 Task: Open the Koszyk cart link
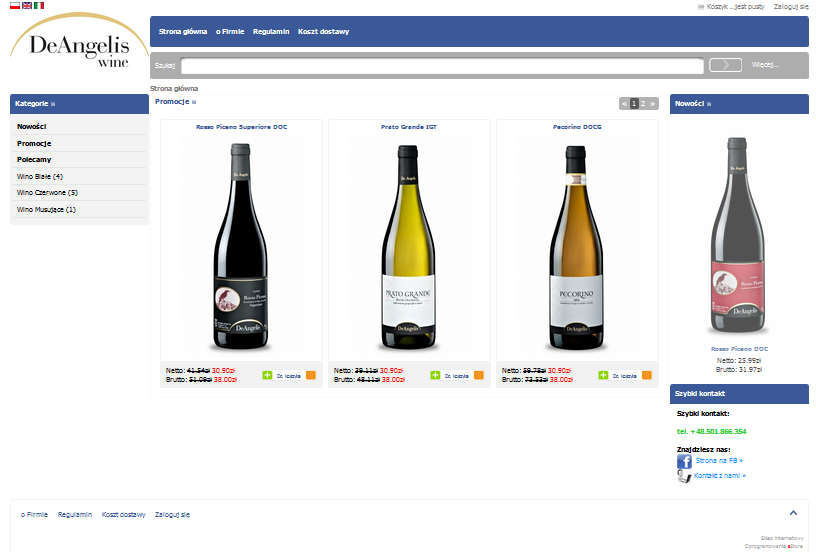735,7
